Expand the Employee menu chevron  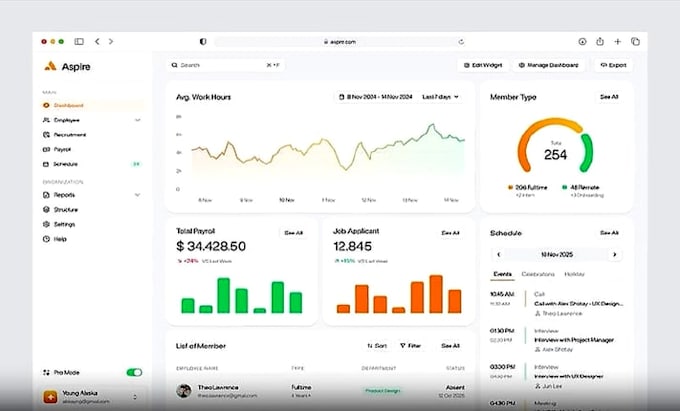click(137, 120)
